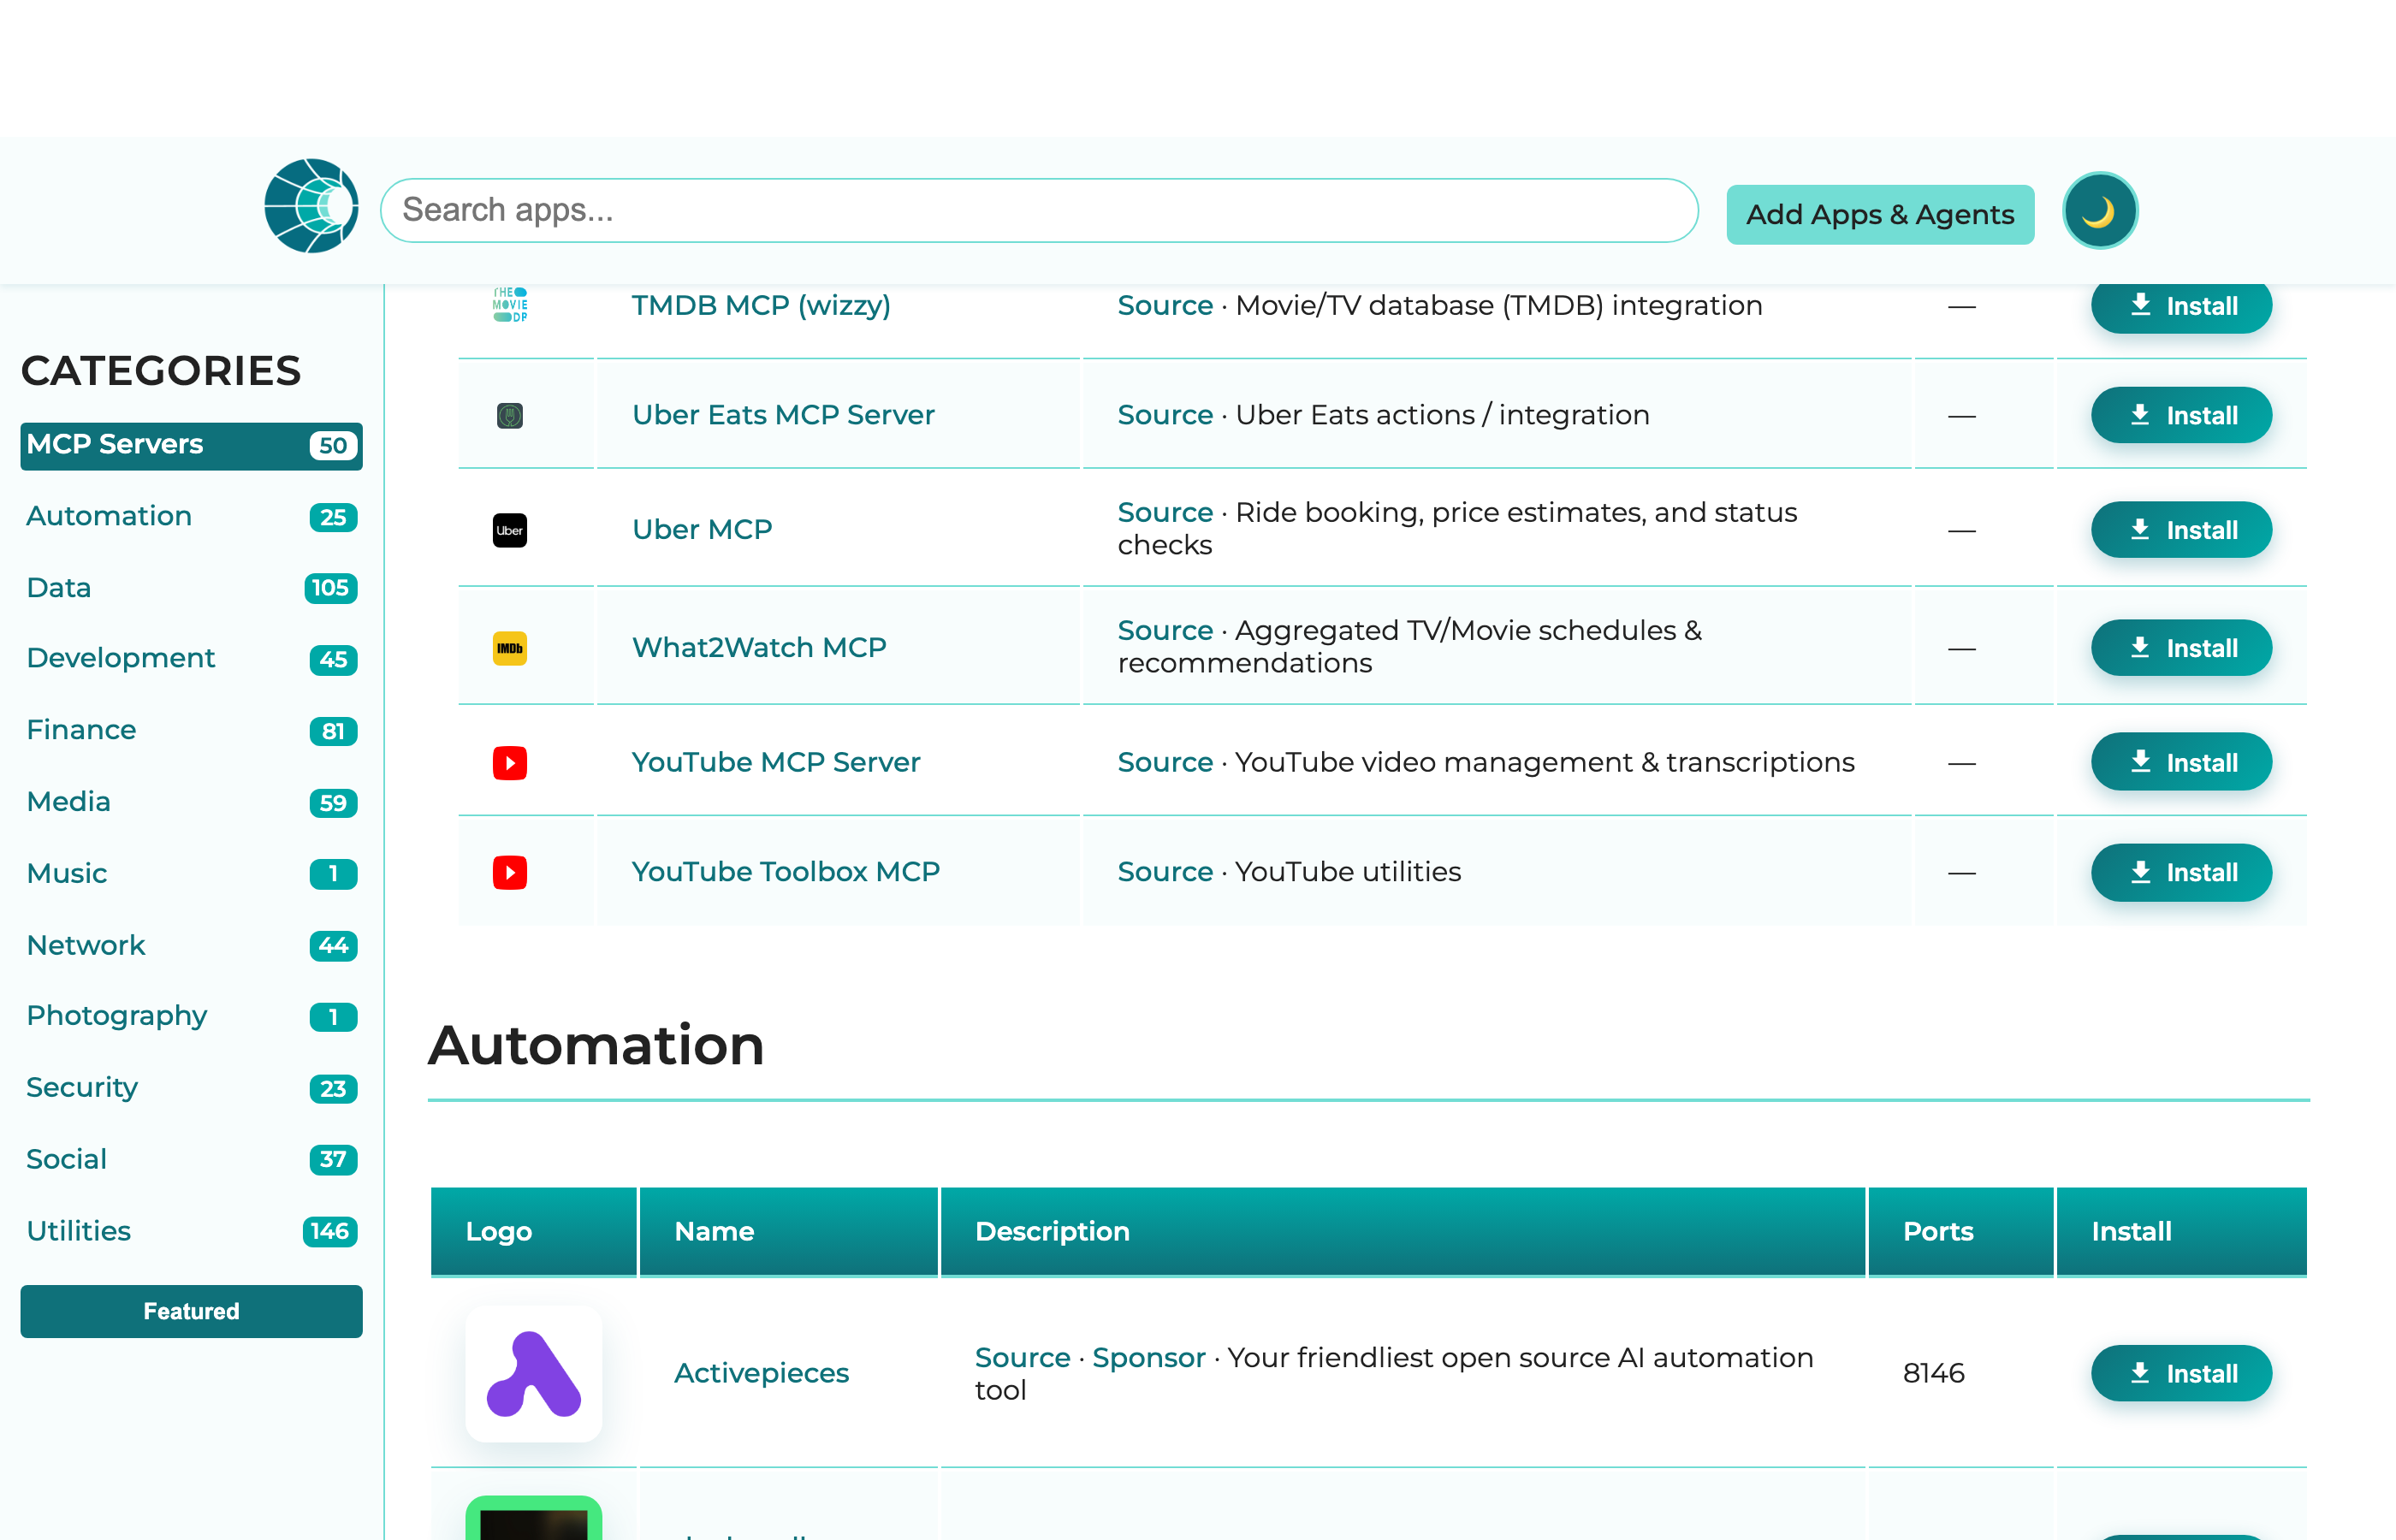
Task: Select Development category
Action: (191, 659)
